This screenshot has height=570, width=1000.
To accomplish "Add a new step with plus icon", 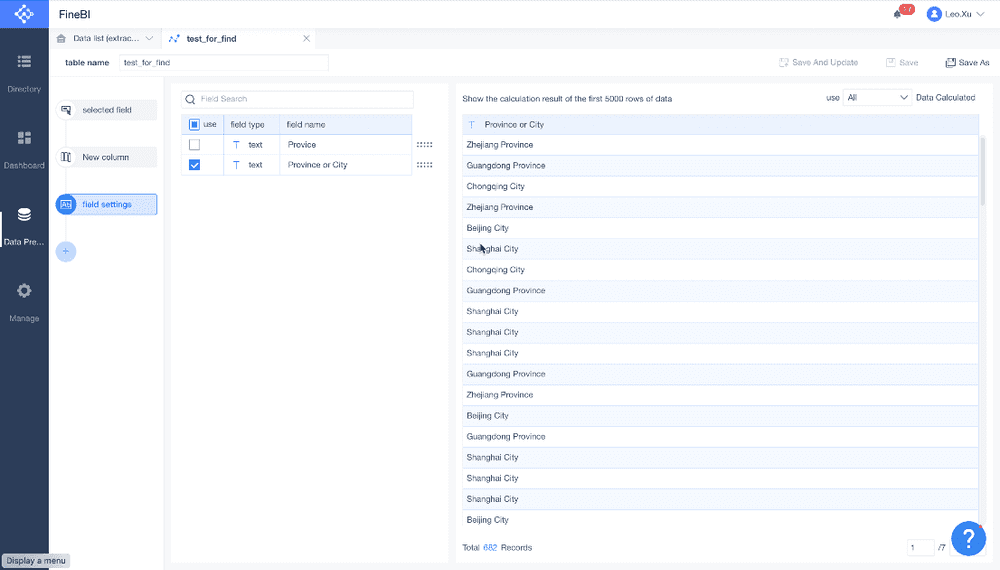I will pos(66,251).
